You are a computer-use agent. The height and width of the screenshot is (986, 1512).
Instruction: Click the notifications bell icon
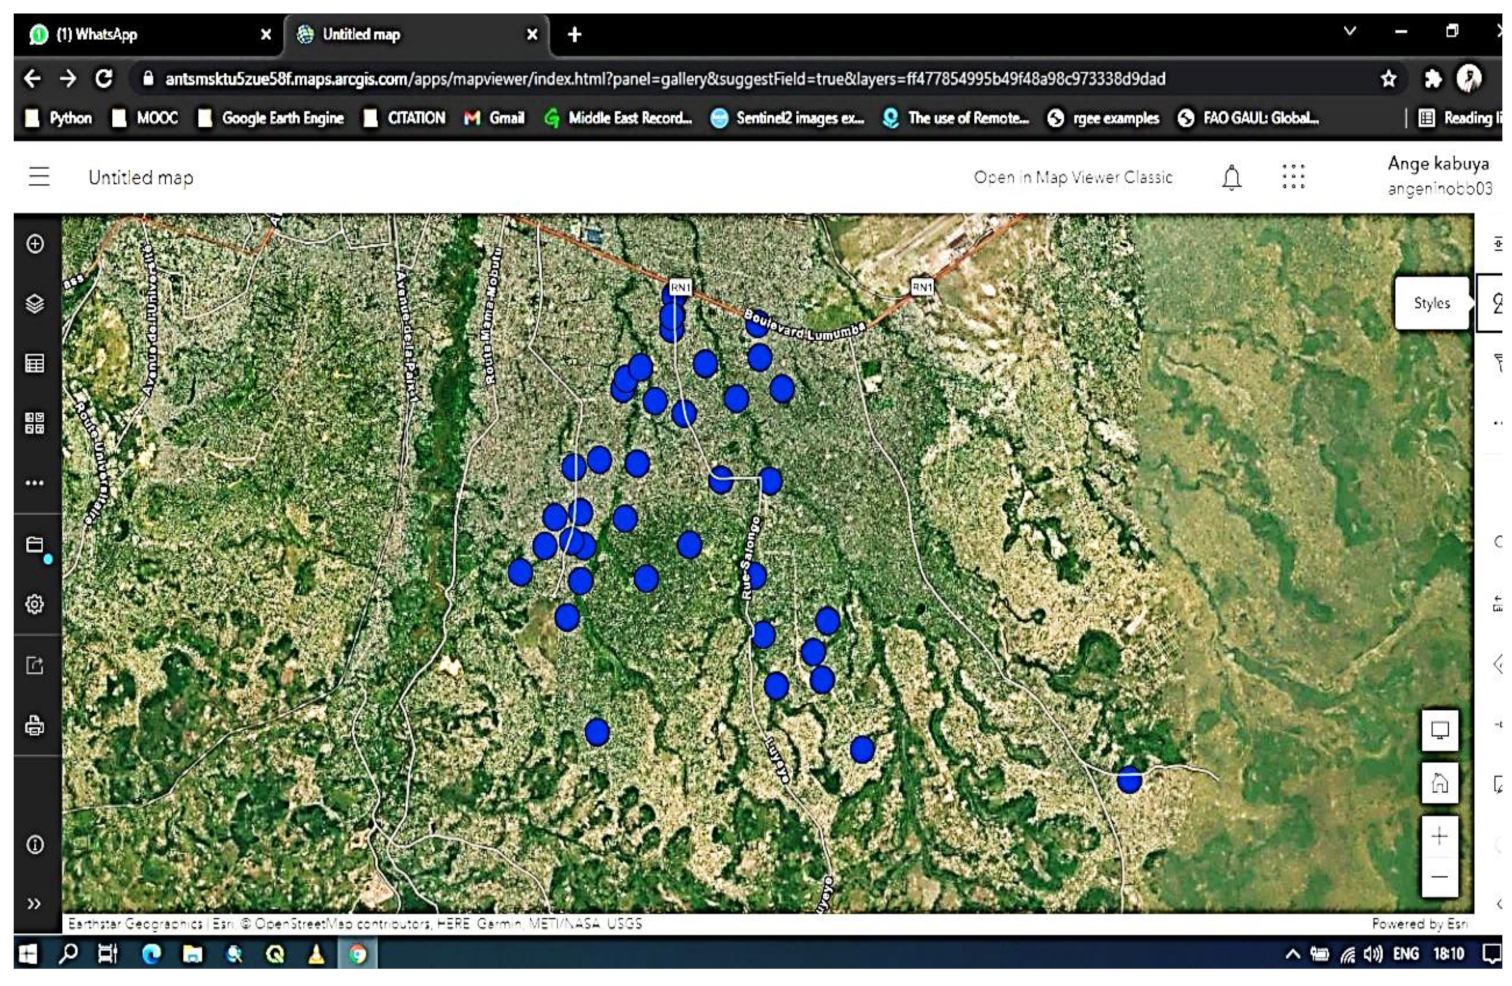coord(1231,178)
